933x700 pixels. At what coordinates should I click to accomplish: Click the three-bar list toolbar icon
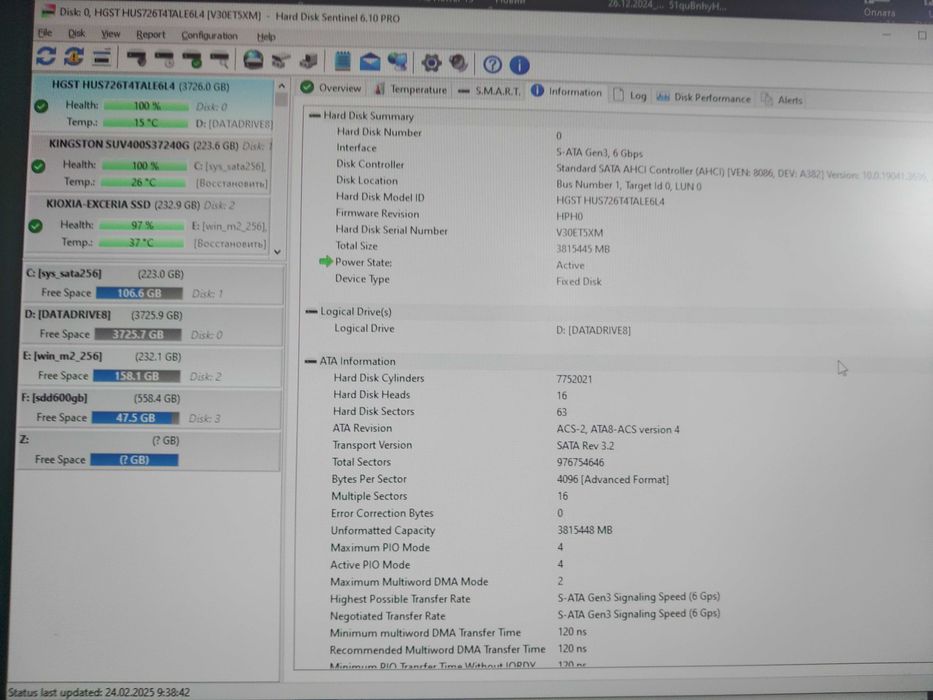tap(102, 58)
